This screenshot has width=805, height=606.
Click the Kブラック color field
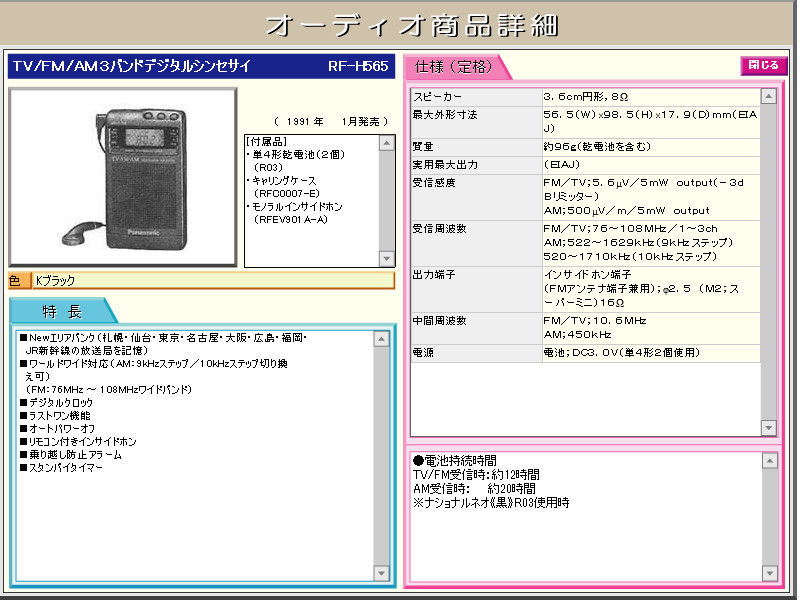pos(213,280)
